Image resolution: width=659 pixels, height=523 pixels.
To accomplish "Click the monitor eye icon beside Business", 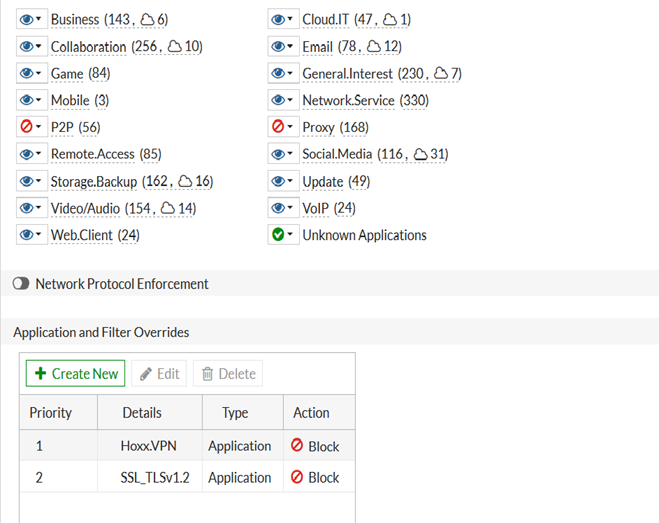I will click(26, 20).
